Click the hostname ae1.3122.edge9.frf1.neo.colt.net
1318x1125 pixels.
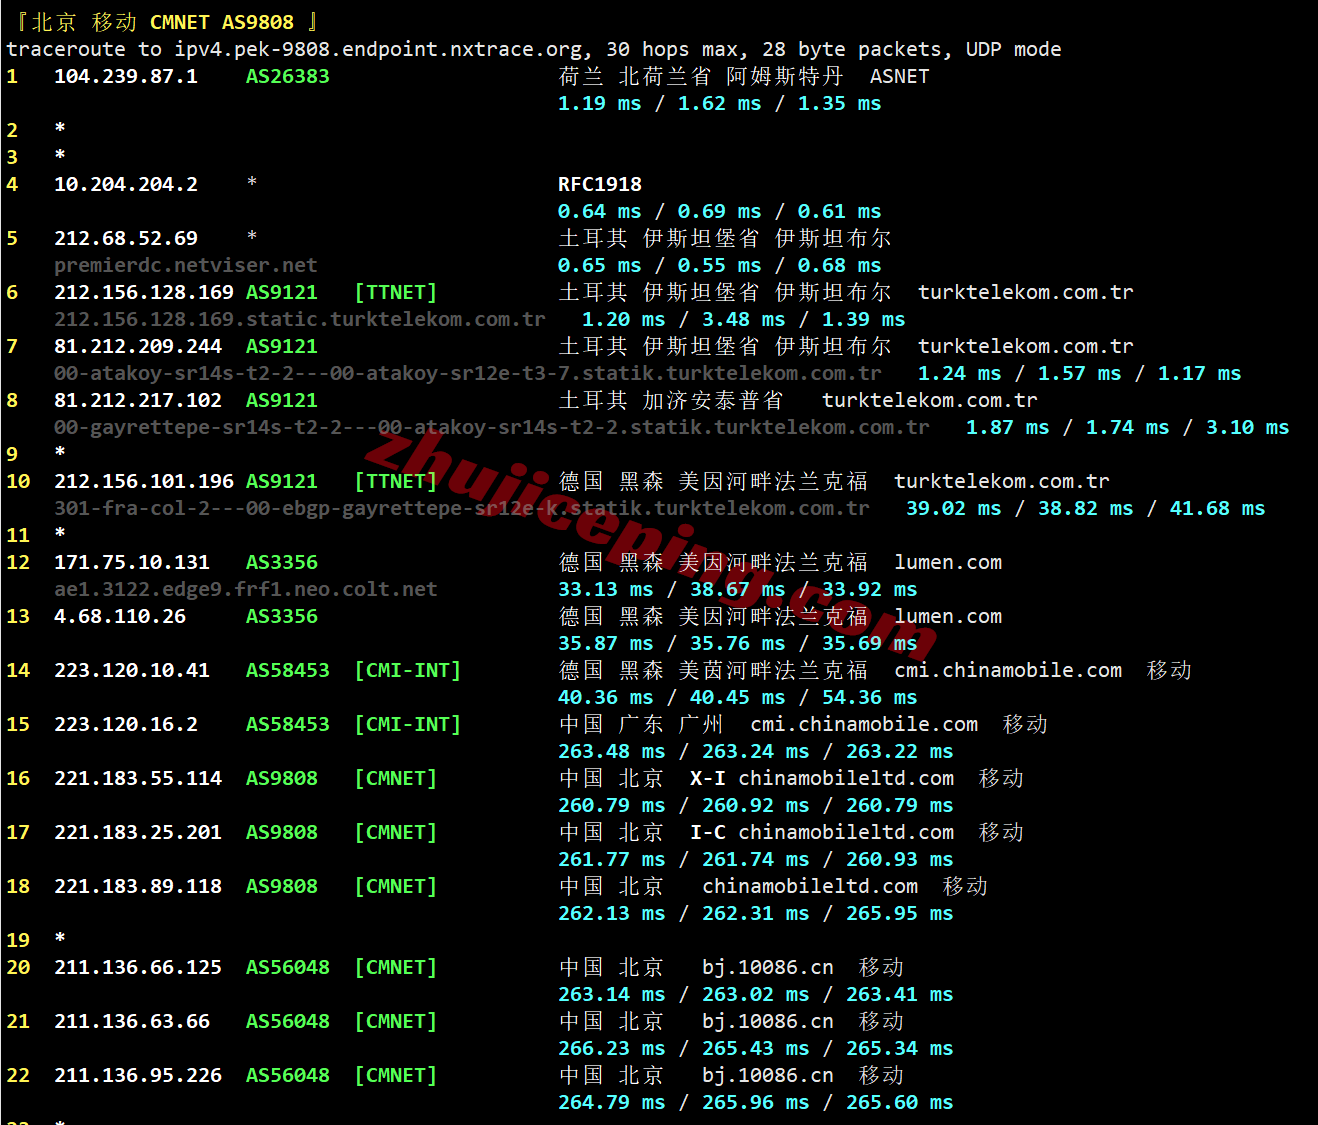[246, 589]
